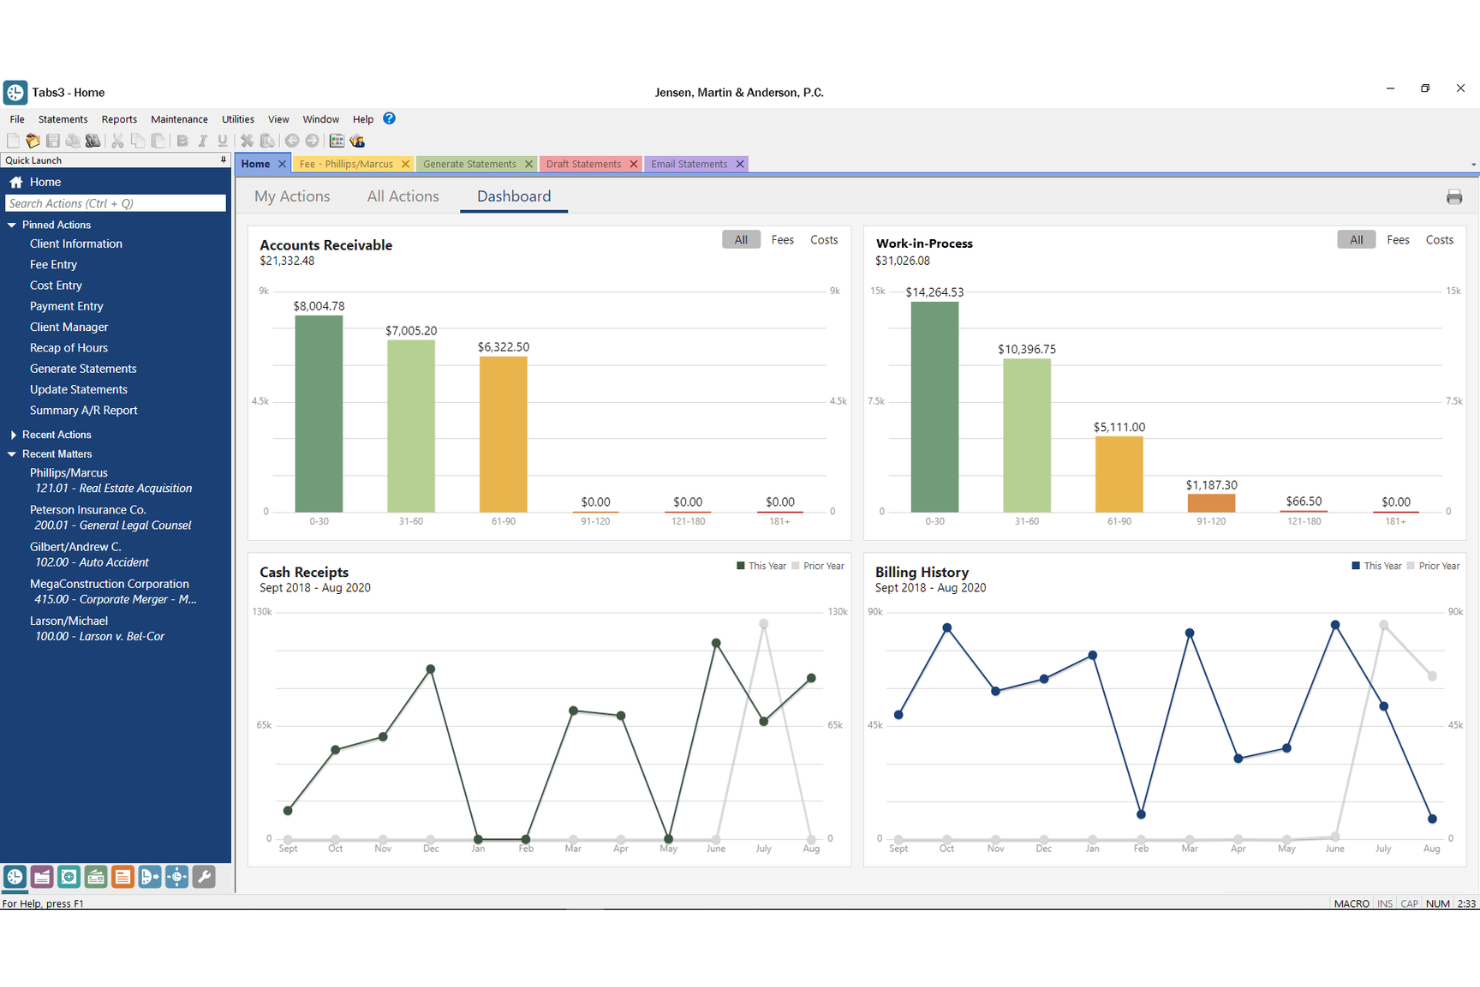Viewport: 1480px width, 987px height.
Task: Click the Print toolbar icon
Action: (x=73, y=141)
